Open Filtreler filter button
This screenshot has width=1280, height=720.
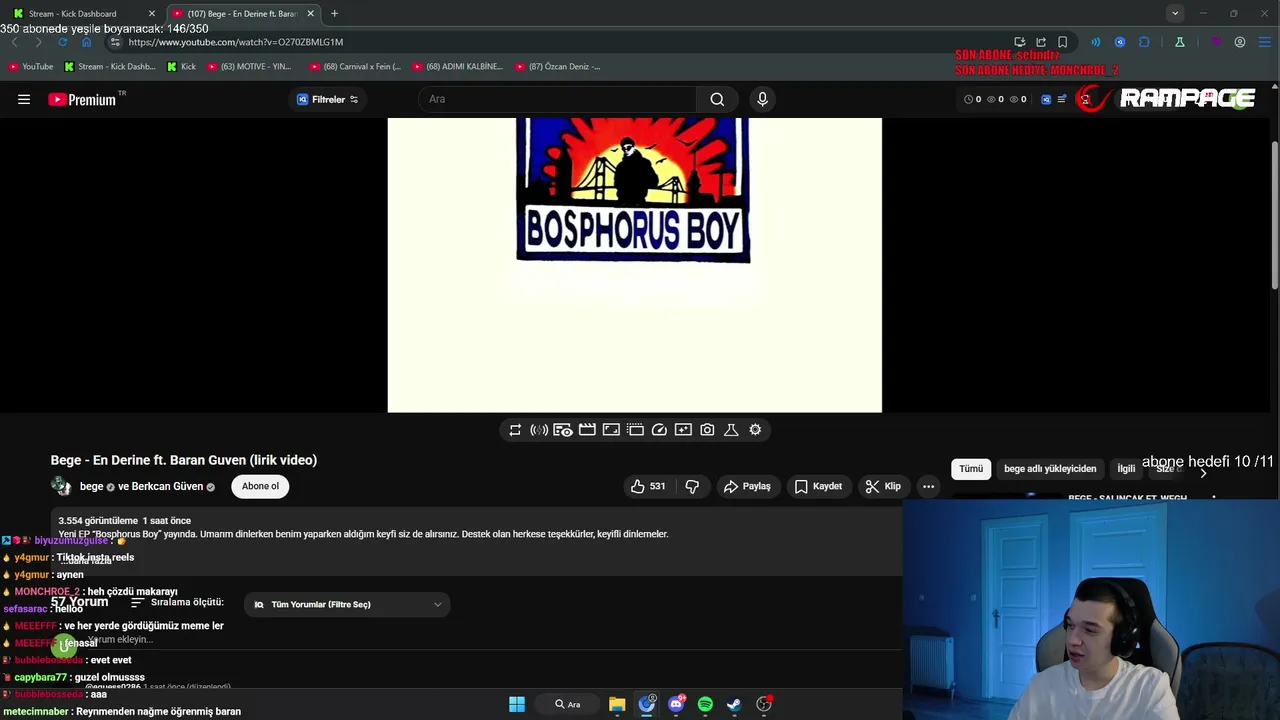click(x=327, y=99)
